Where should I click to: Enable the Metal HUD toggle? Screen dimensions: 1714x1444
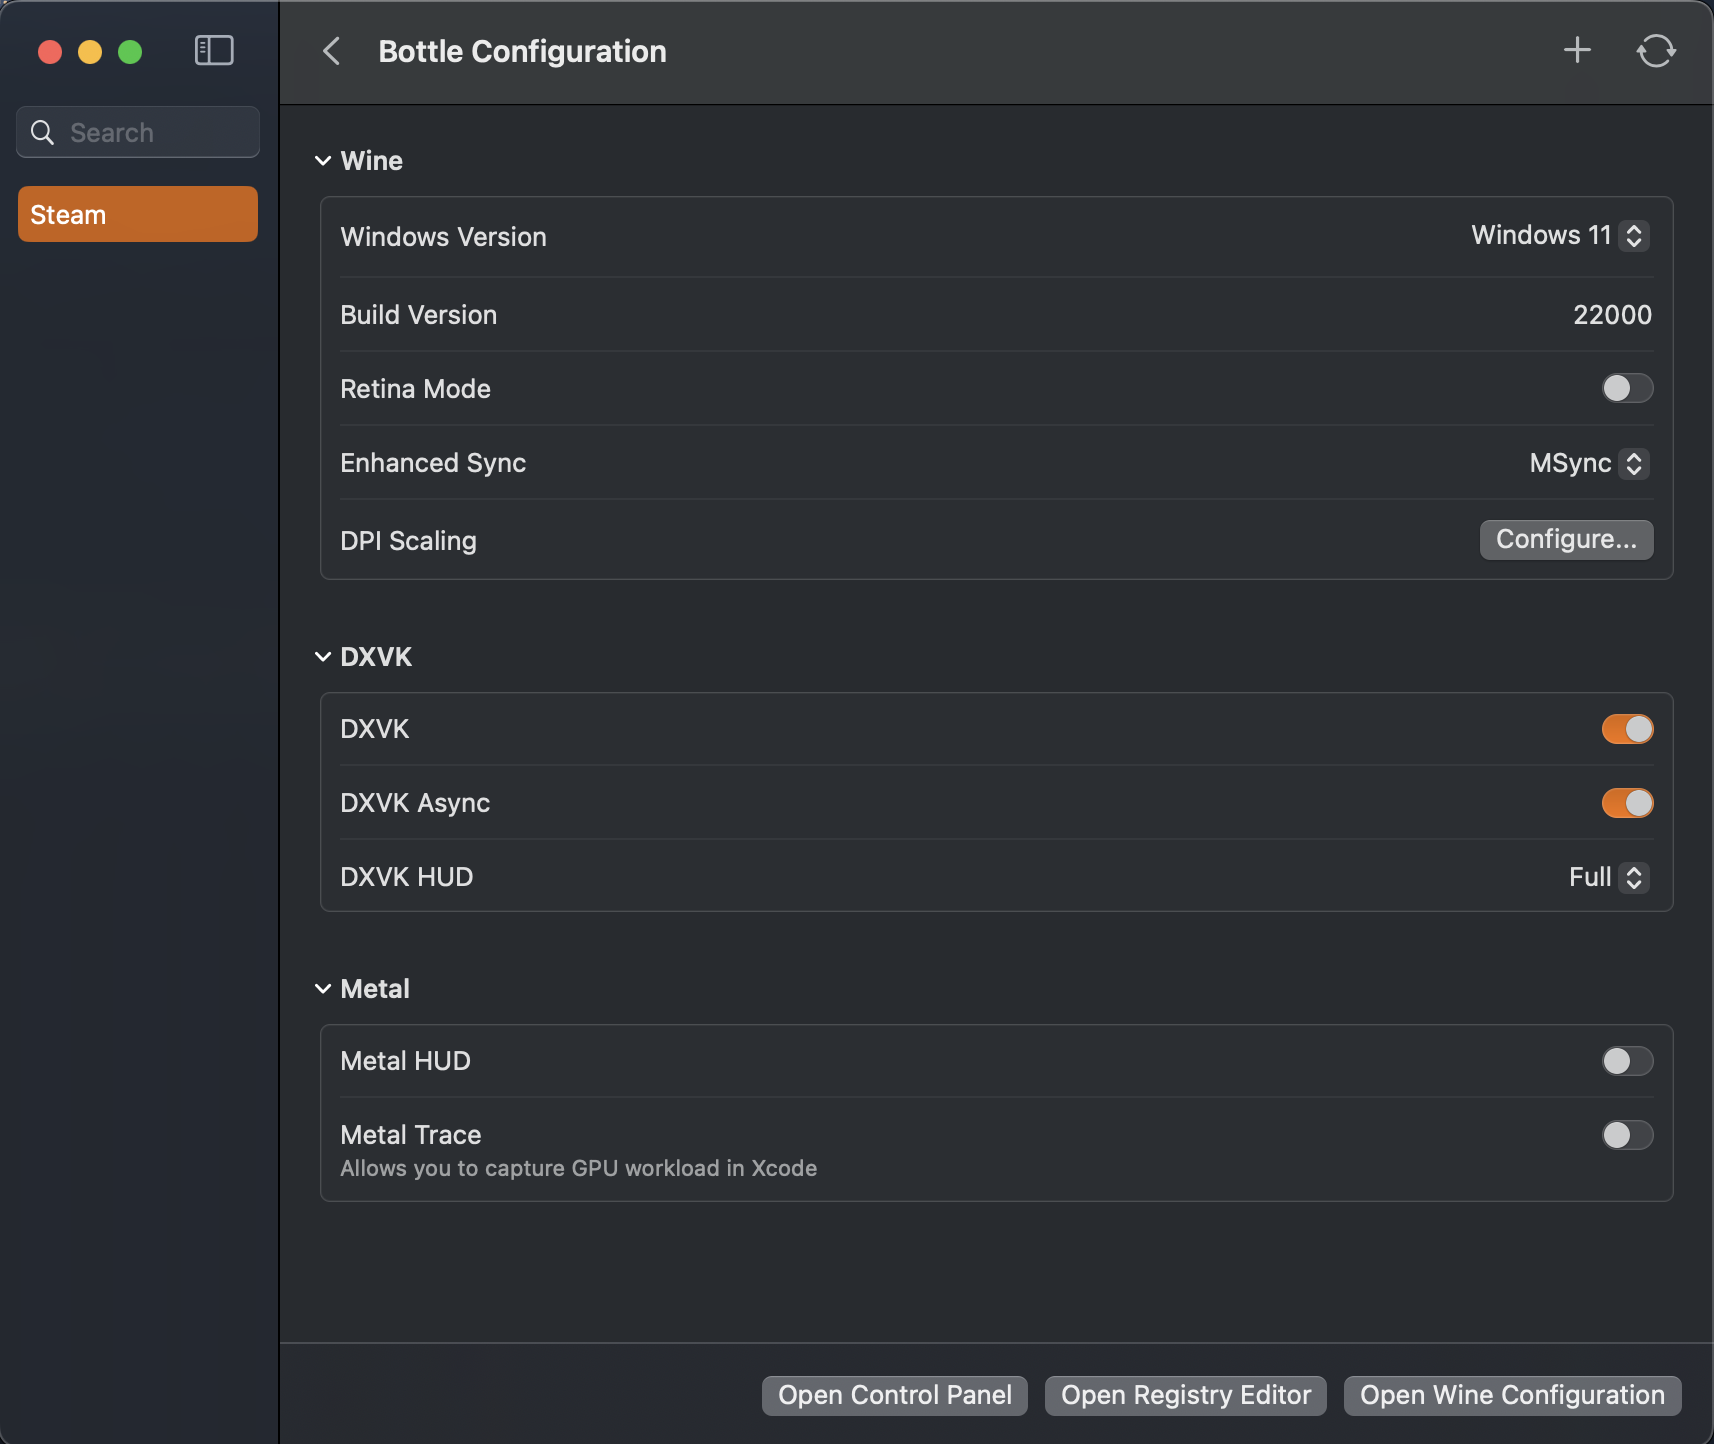coord(1627,1061)
